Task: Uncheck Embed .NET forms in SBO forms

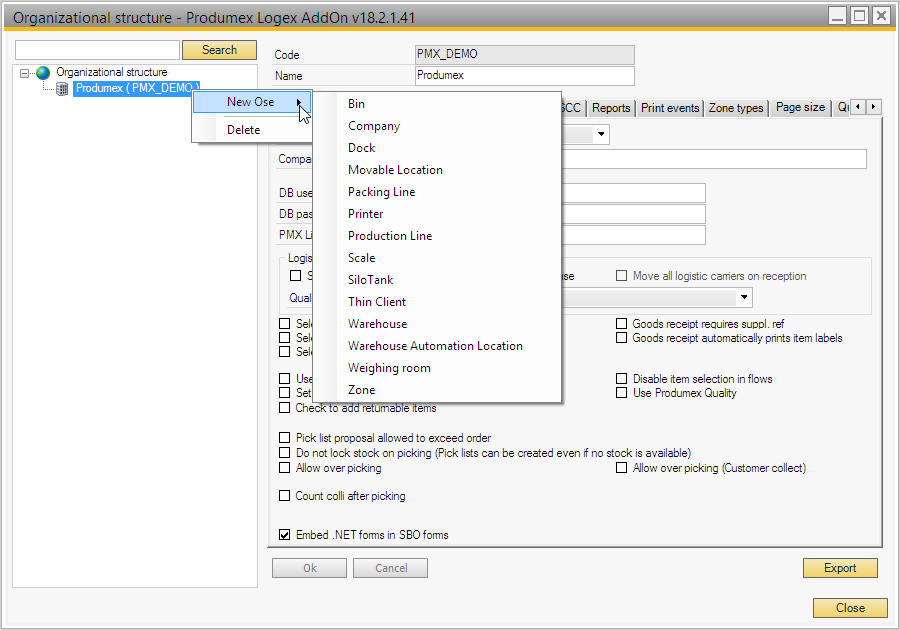Action: tap(285, 535)
